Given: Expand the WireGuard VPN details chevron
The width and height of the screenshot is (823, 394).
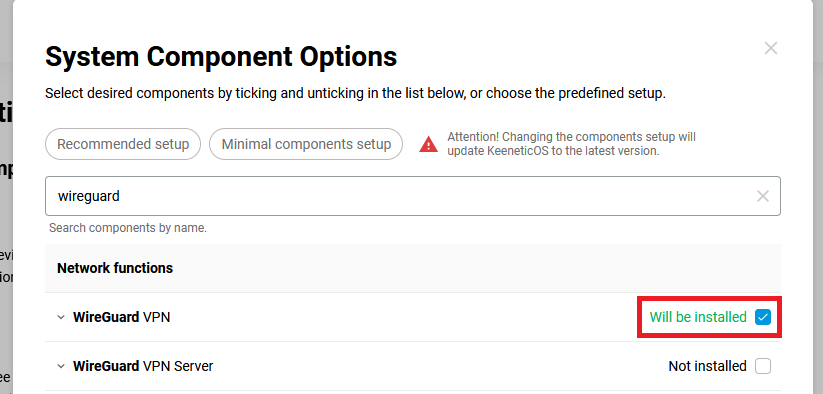Looking at the screenshot, I should coord(61,317).
